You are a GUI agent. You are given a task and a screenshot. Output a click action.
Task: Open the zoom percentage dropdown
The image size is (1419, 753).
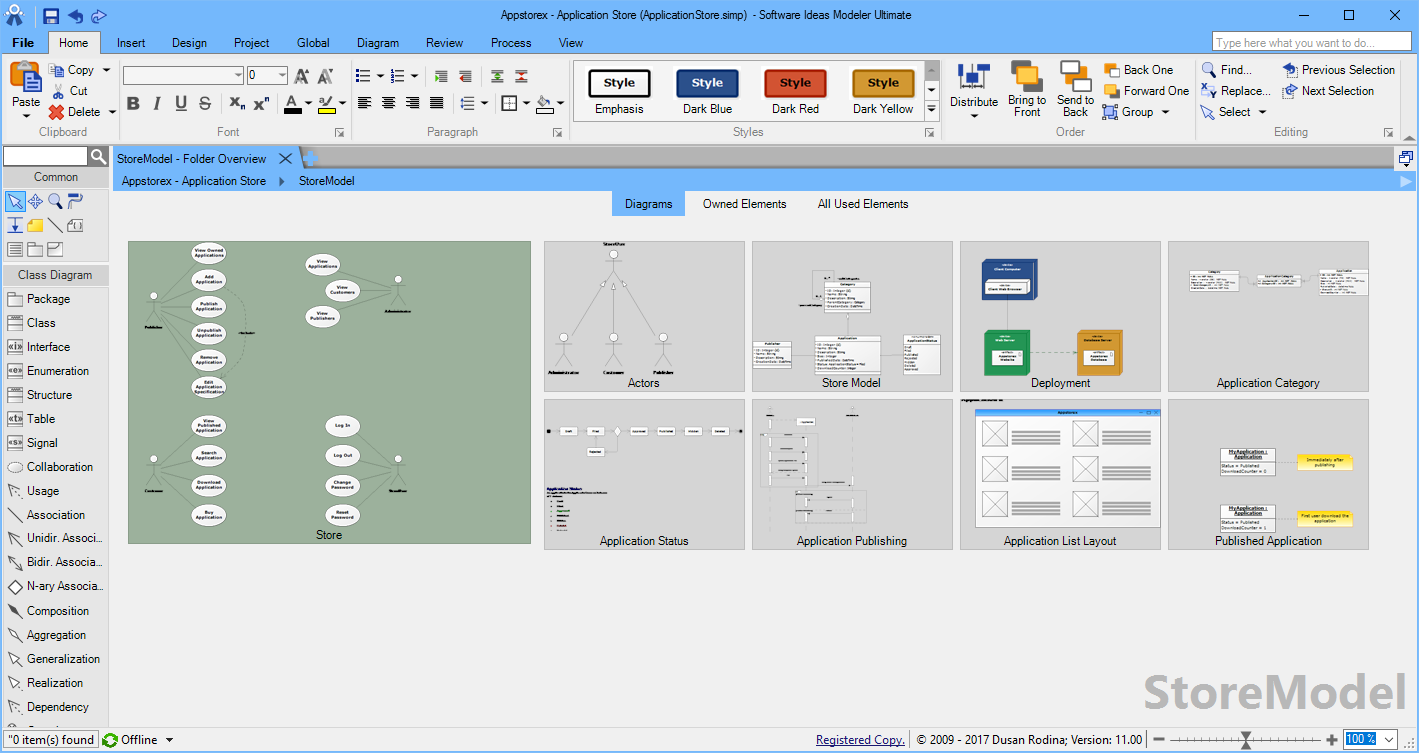(1389, 740)
